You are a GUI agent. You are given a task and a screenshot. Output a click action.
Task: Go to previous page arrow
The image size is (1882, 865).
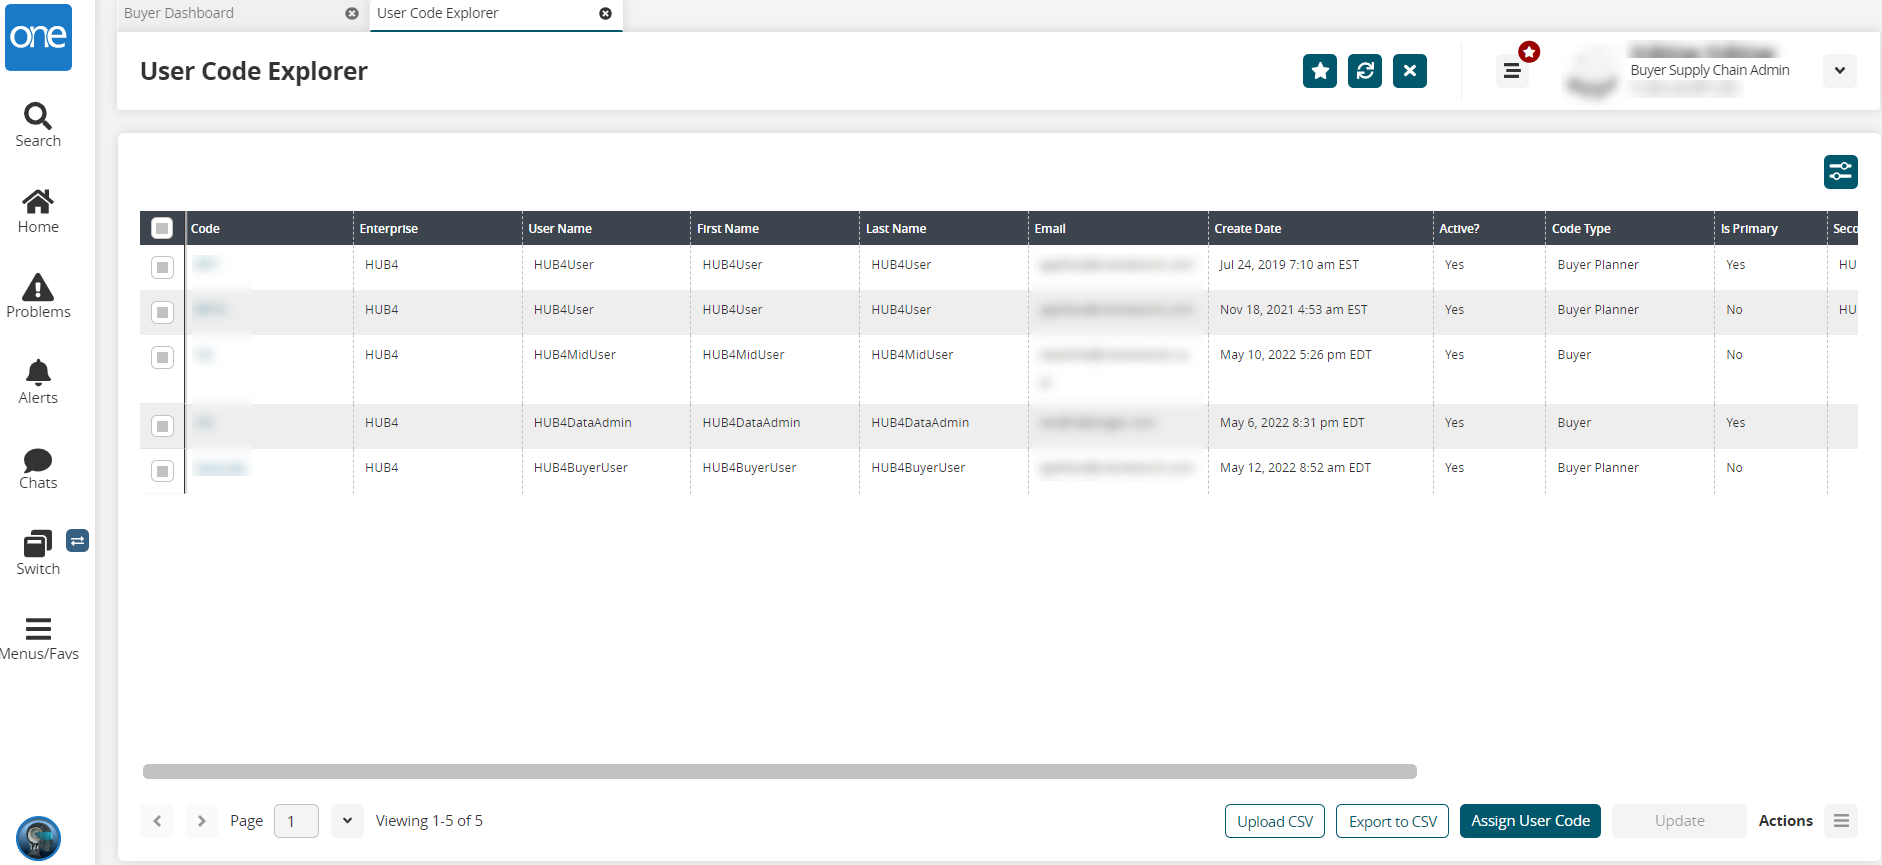(157, 821)
